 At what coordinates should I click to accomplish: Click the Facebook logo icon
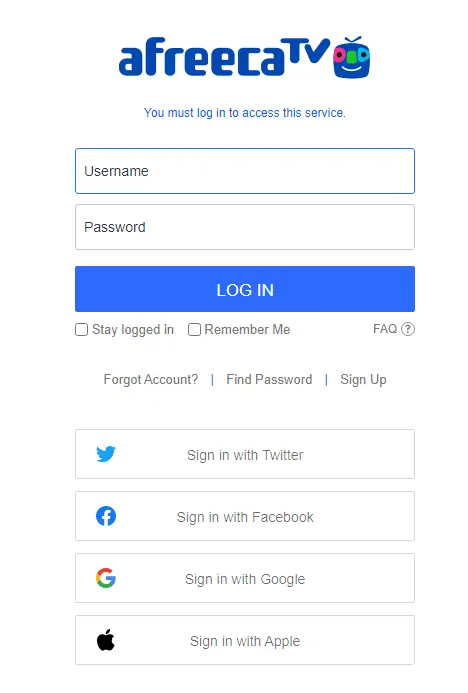click(106, 516)
